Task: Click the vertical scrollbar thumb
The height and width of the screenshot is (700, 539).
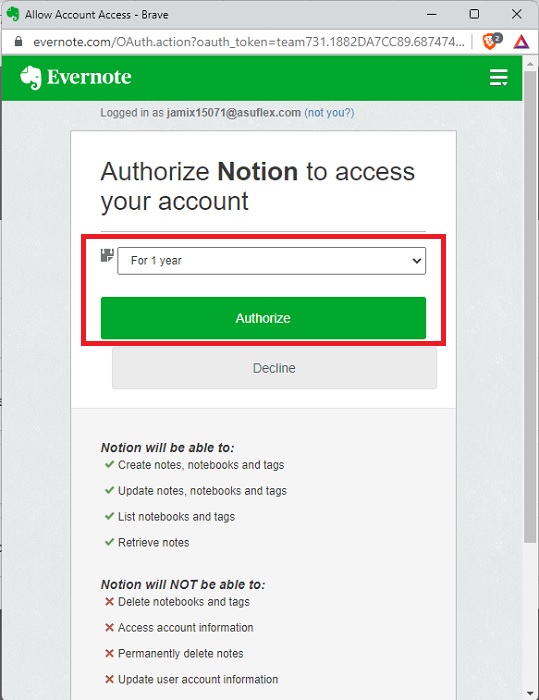Action: click(530, 306)
